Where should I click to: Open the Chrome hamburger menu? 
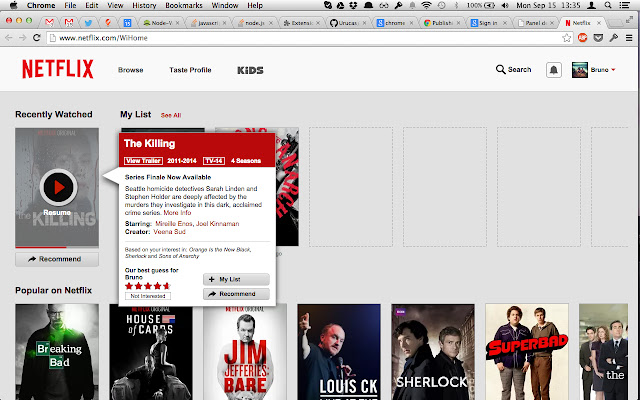[629, 38]
